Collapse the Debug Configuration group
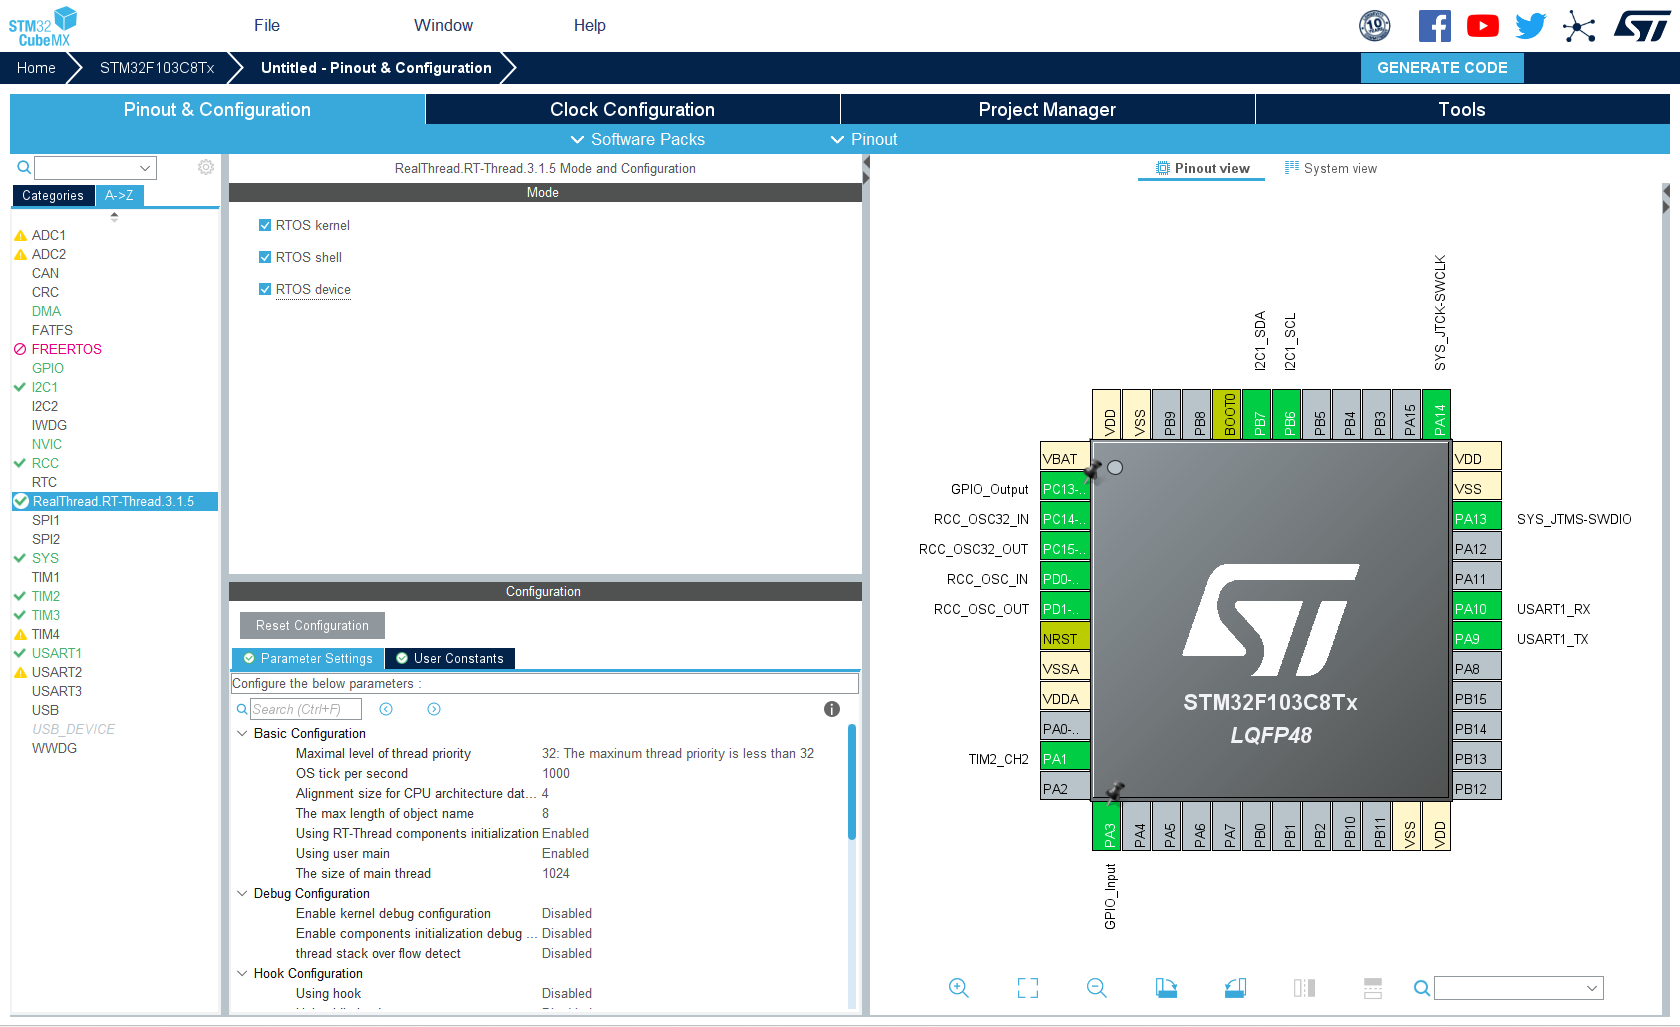The image size is (1680, 1027). pyautogui.click(x=242, y=893)
